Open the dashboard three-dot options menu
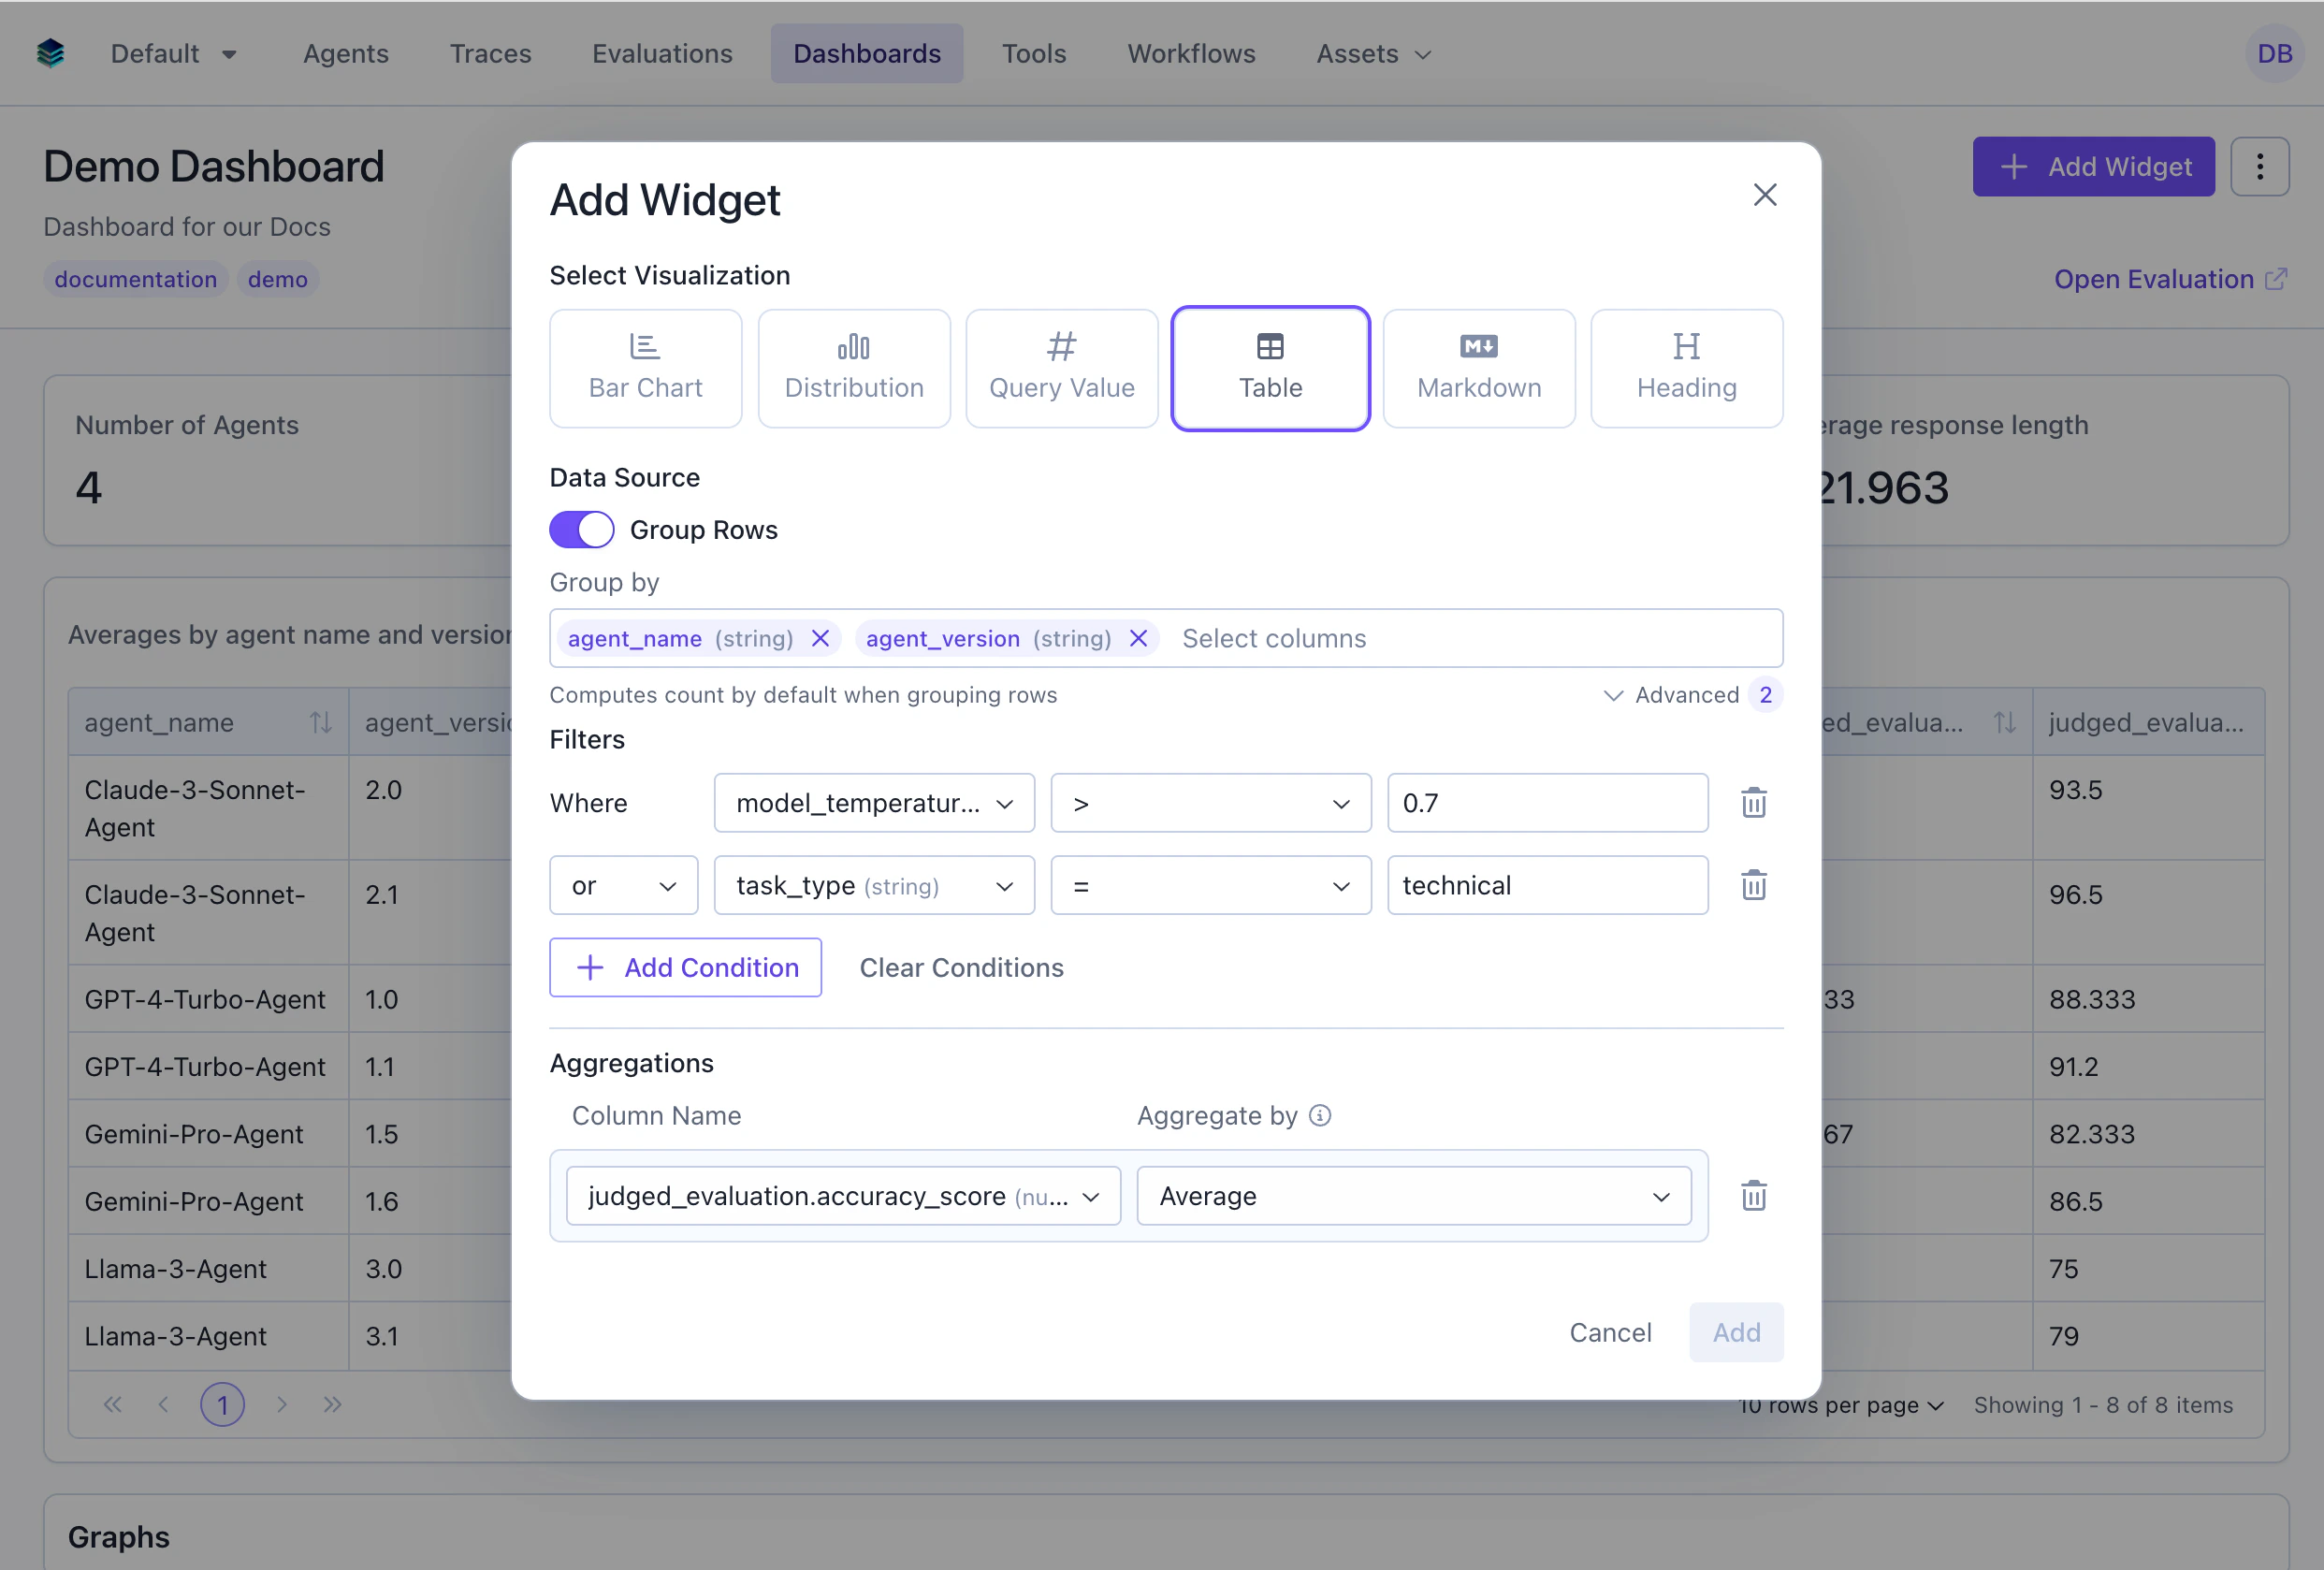2324x1570 pixels. click(x=2261, y=166)
